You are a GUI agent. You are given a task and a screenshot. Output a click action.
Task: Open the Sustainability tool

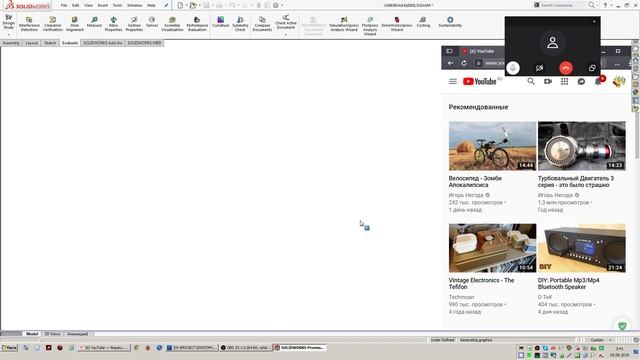tap(450, 22)
